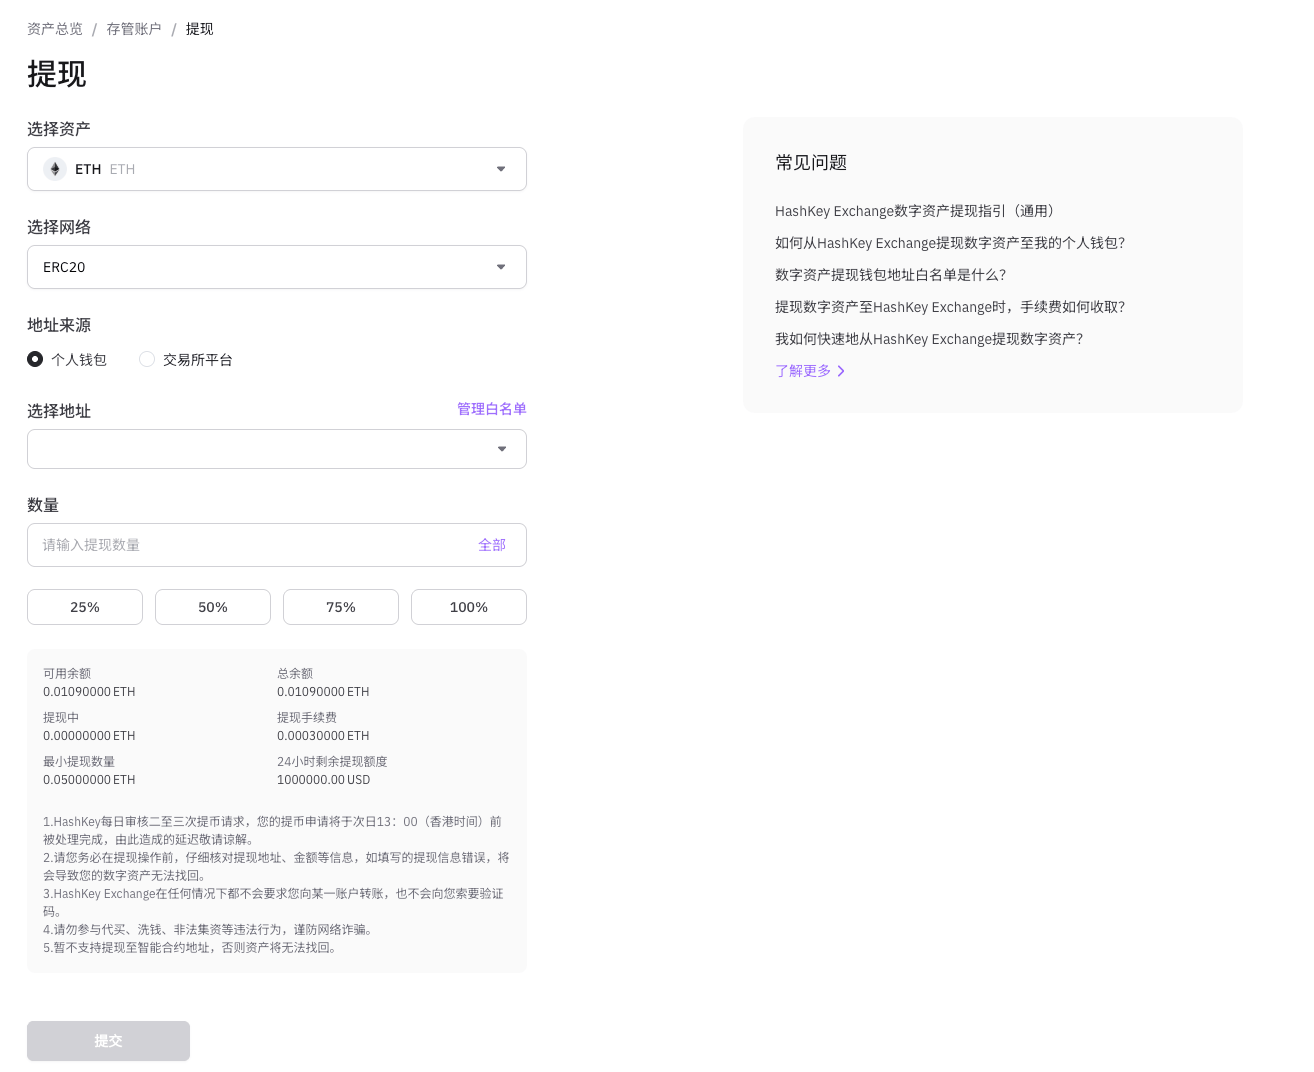Choose the 50% amount button
Screen dimensions: 1314x1072
point(213,607)
